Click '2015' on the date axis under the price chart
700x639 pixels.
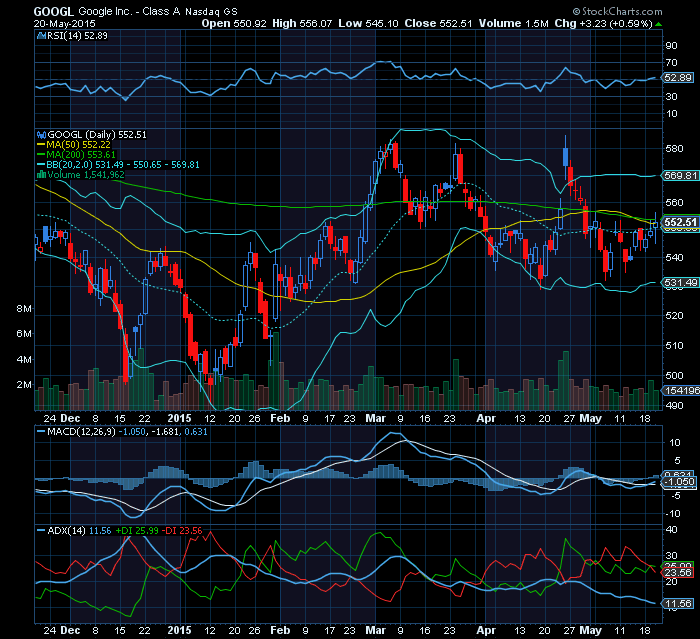pos(179,418)
